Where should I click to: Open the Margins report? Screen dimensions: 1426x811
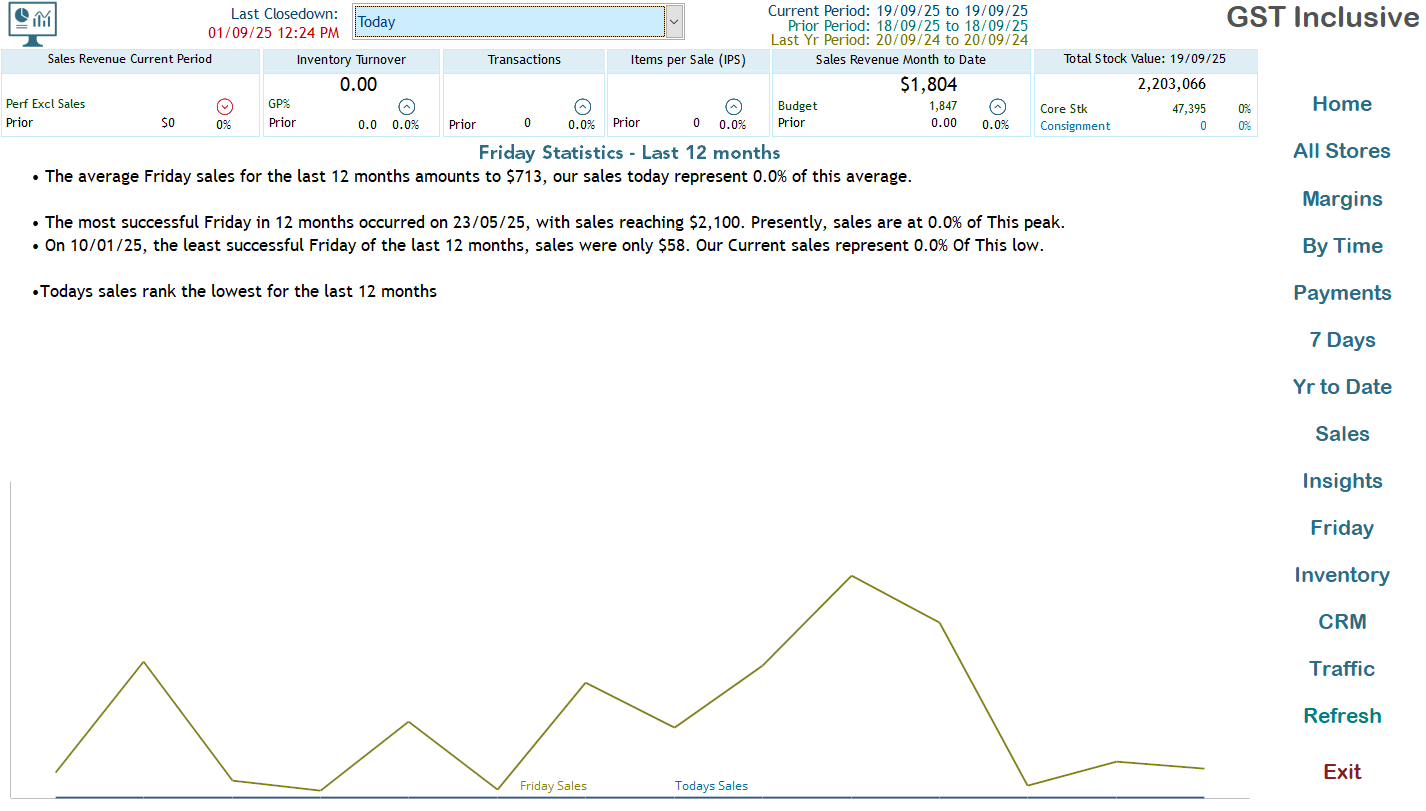[1341, 199]
